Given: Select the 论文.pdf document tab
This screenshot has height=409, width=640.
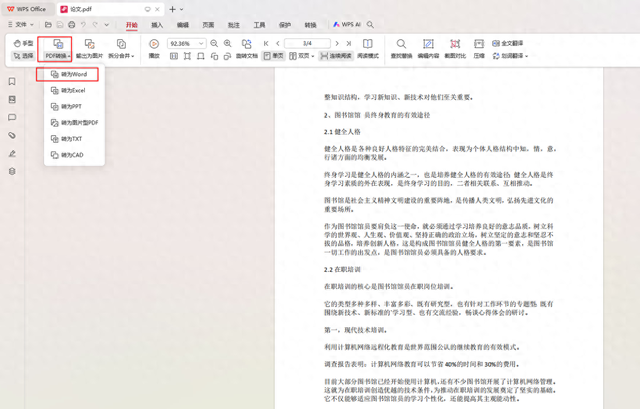Looking at the screenshot, I should click(x=111, y=9).
